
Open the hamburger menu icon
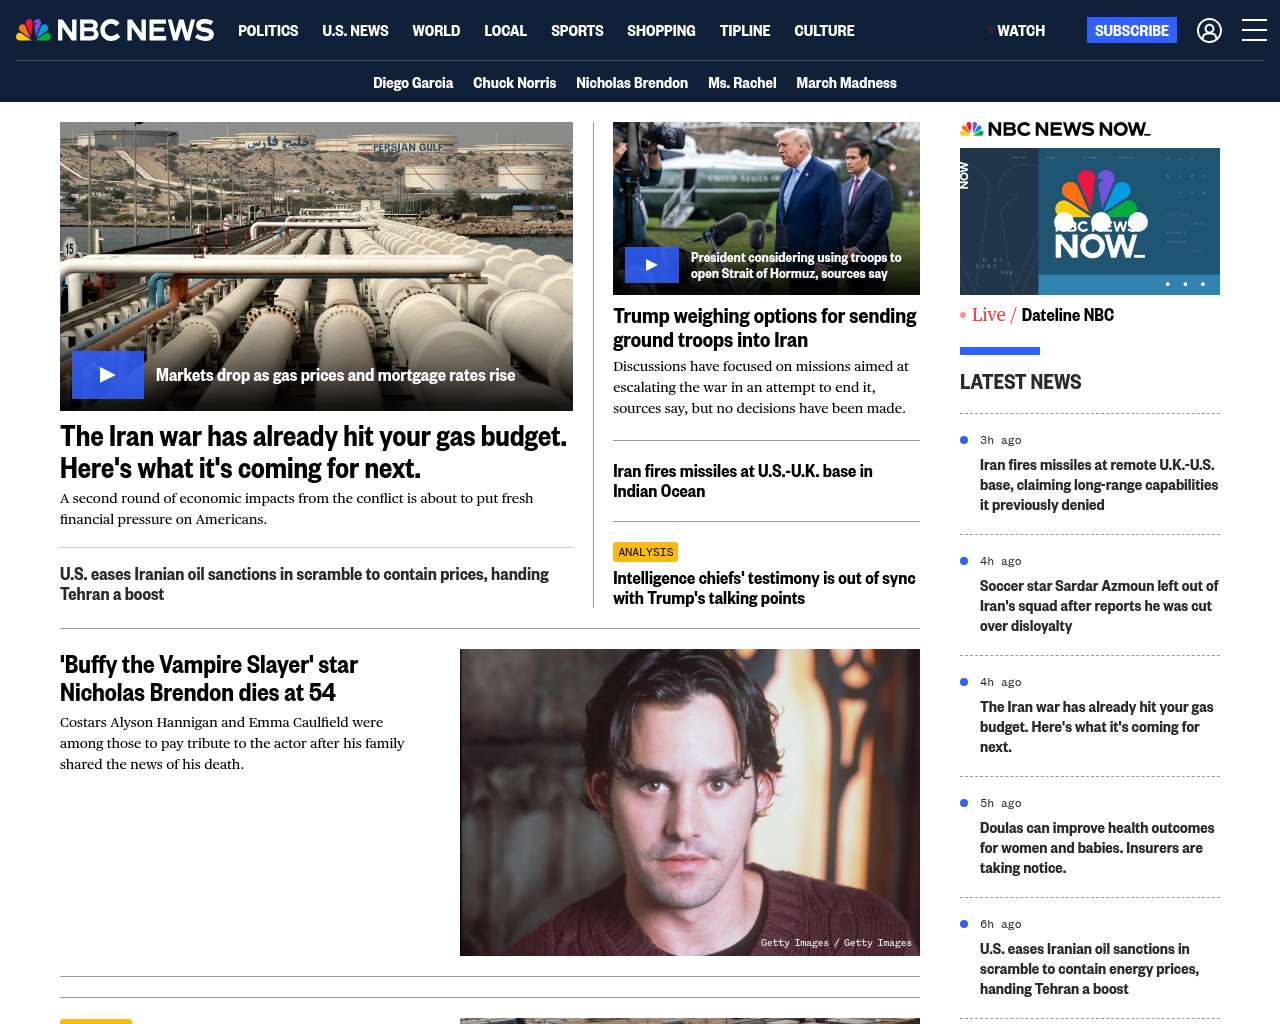[x=1254, y=31]
